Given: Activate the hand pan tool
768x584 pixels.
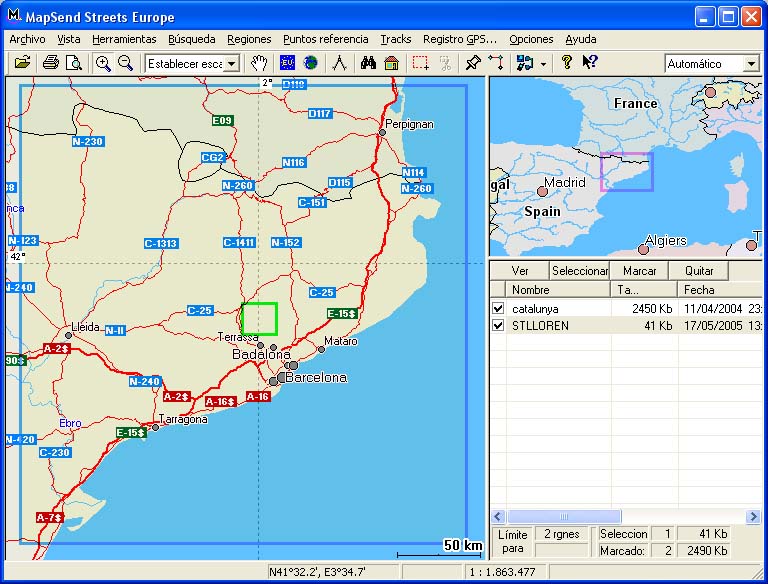Looking at the screenshot, I should tap(260, 63).
